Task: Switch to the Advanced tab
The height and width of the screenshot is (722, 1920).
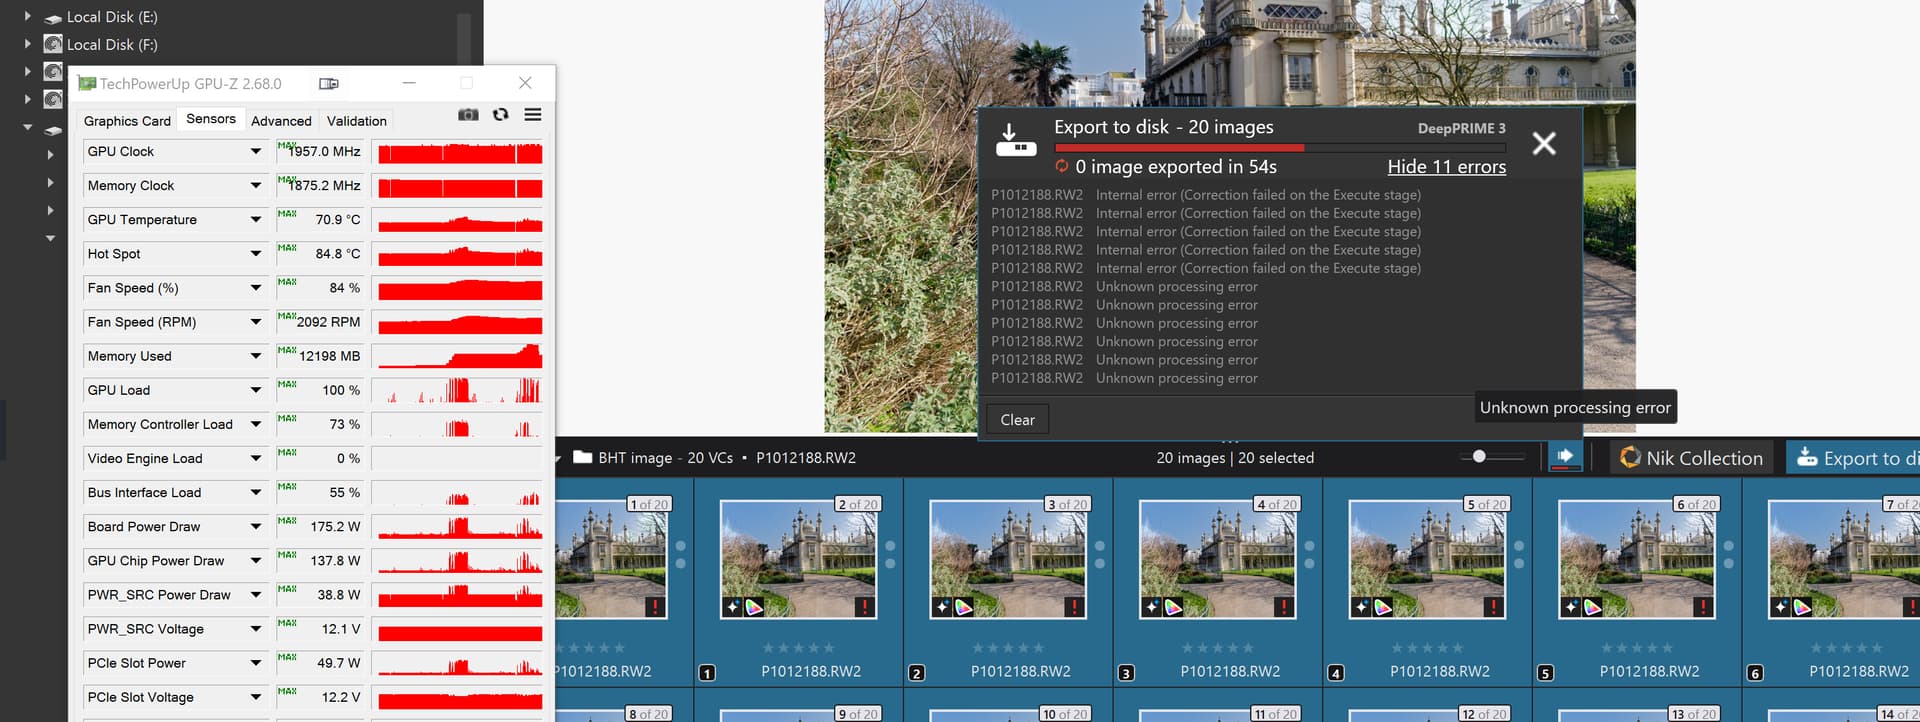Action: [x=281, y=121]
